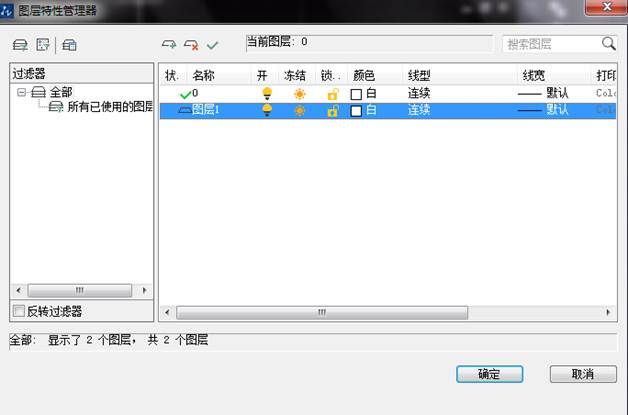Click the Delete Layer icon

[x=190, y=45]
